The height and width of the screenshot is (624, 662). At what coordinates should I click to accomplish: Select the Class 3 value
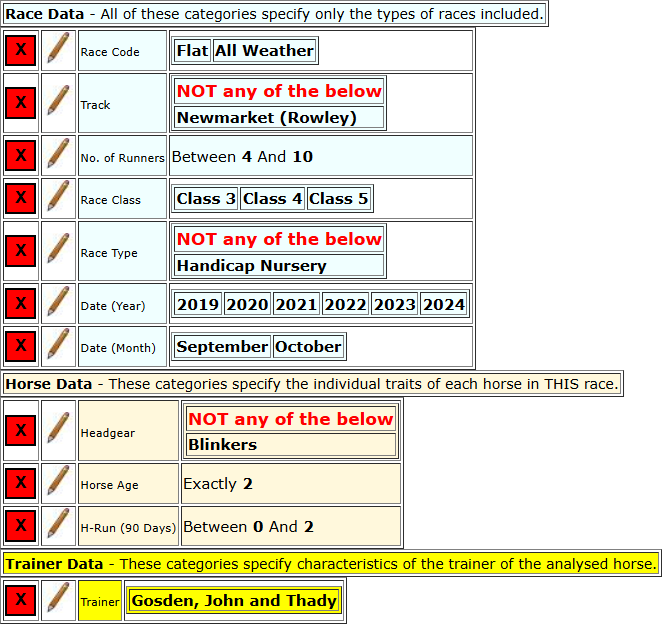(x=206, y=198)
